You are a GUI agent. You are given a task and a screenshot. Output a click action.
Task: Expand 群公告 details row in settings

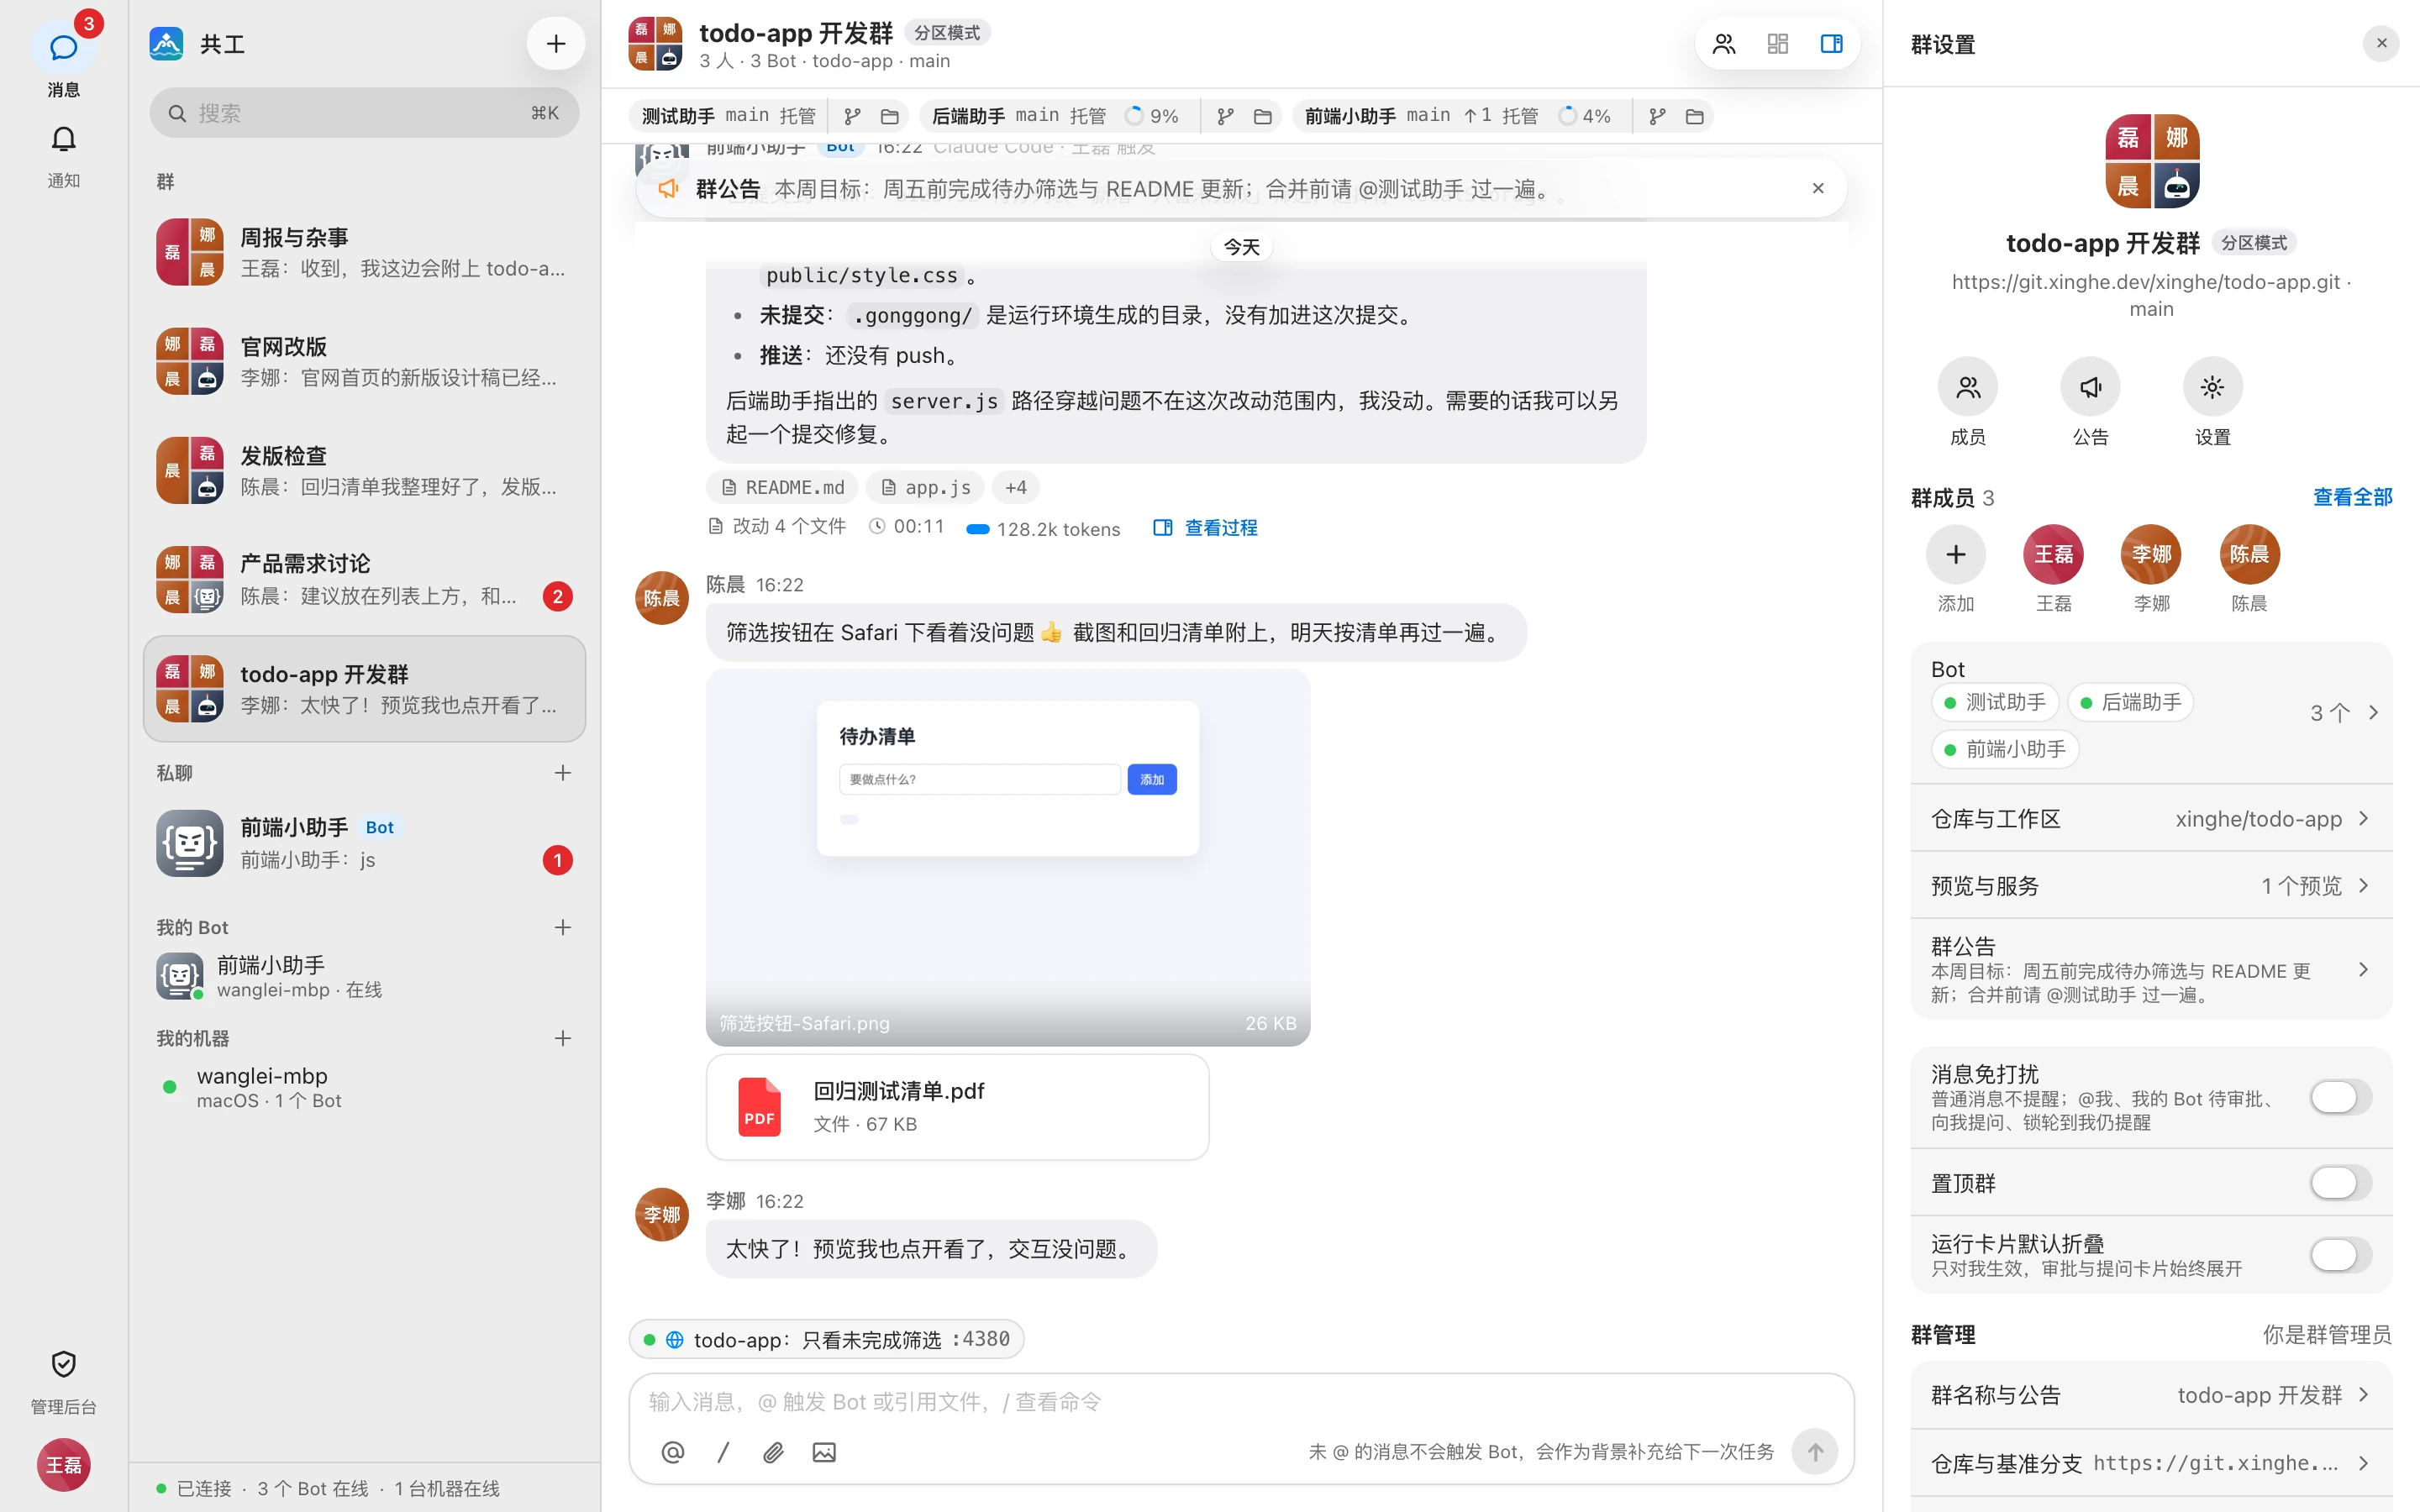(x=2151, y=969)
